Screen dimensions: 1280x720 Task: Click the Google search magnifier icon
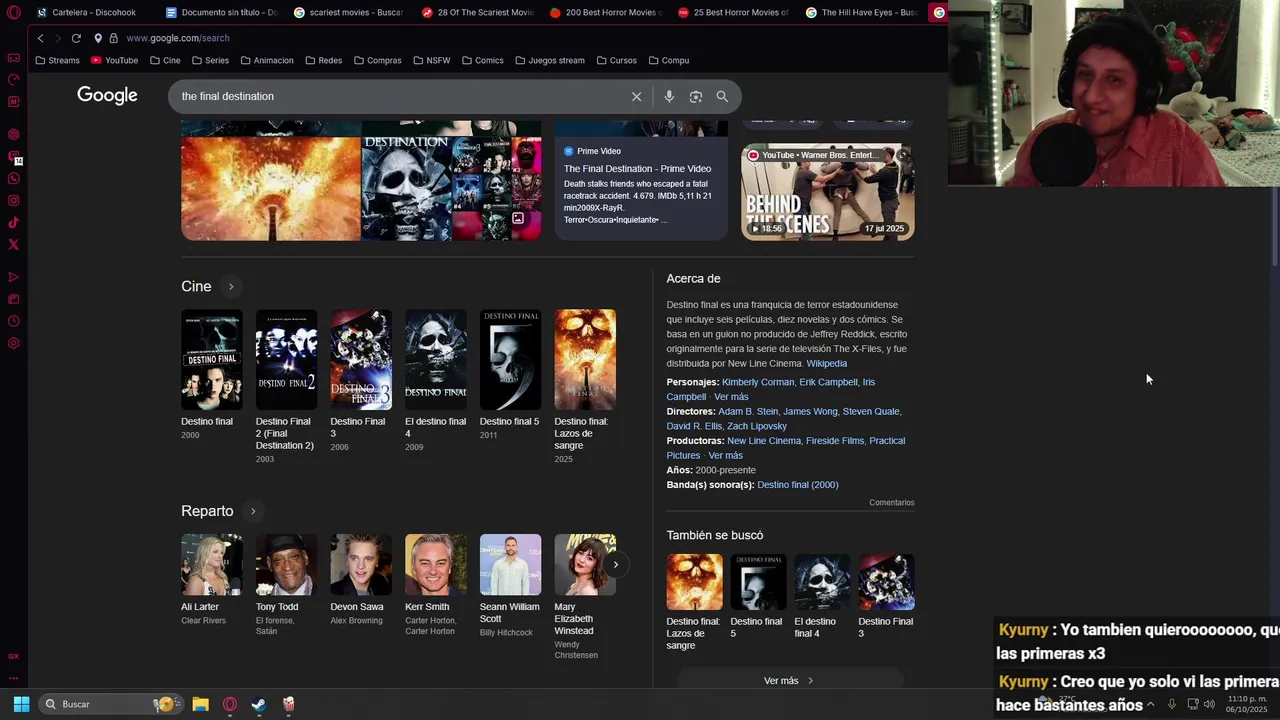722,96
